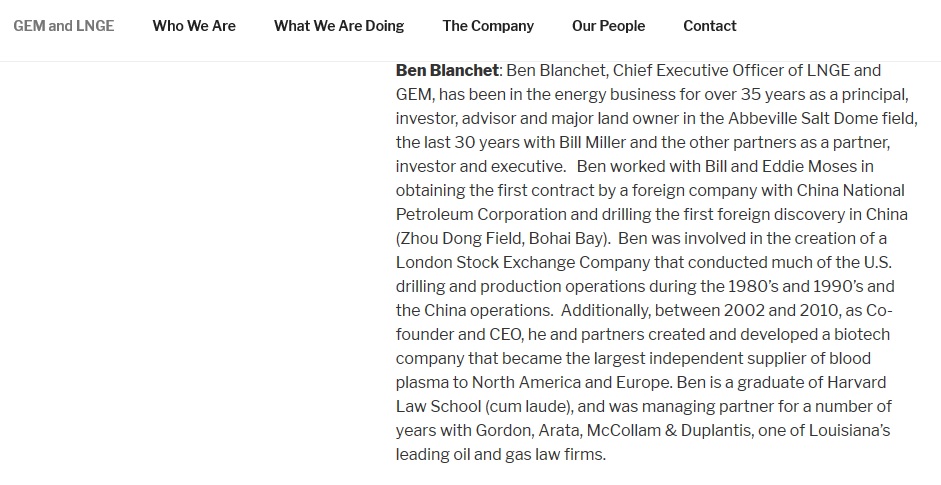Go to What We Are Doing
This screenshot has height=485, width=941.
point(339,26)
